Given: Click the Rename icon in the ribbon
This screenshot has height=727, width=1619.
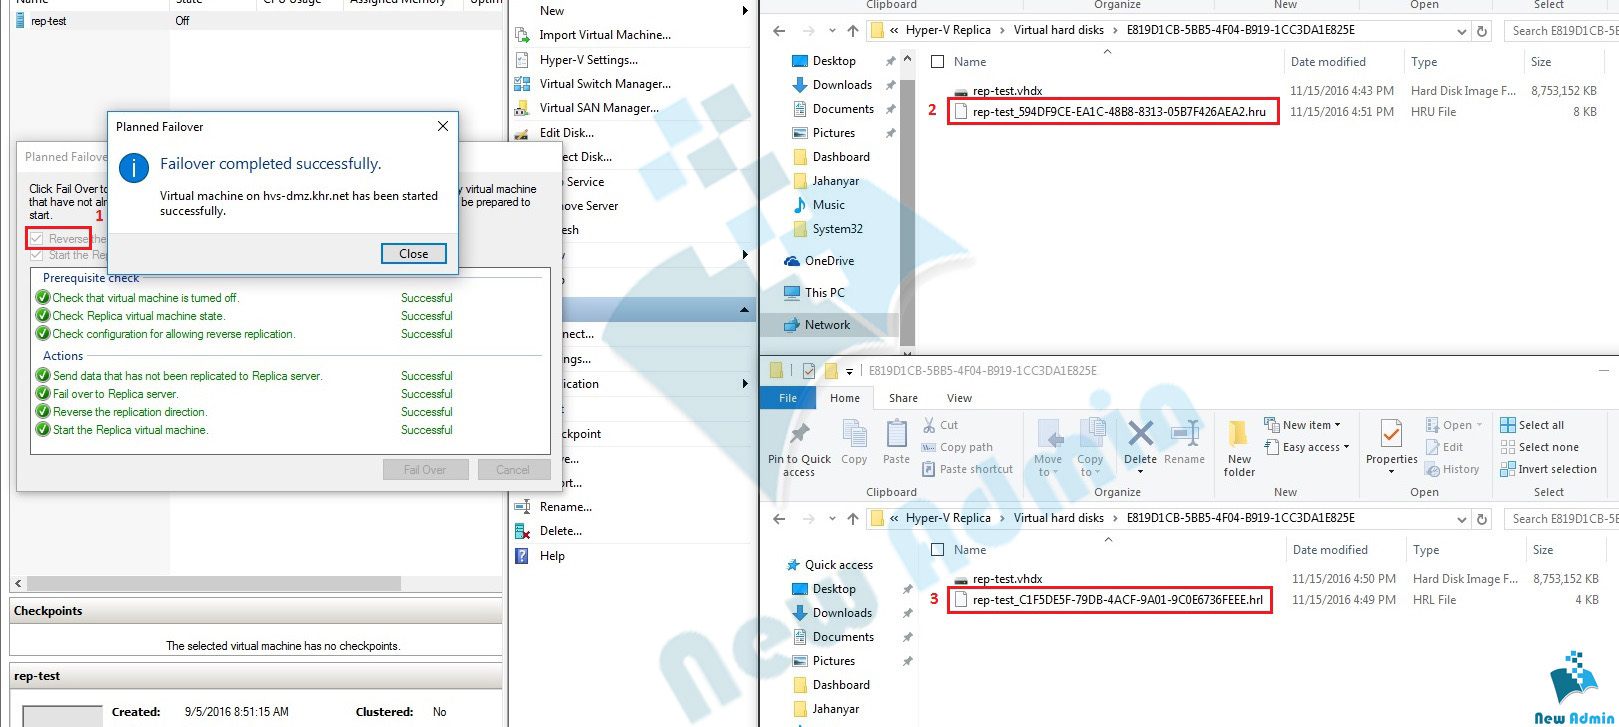Looking at the screenshot, I should tap(1185, 436).
